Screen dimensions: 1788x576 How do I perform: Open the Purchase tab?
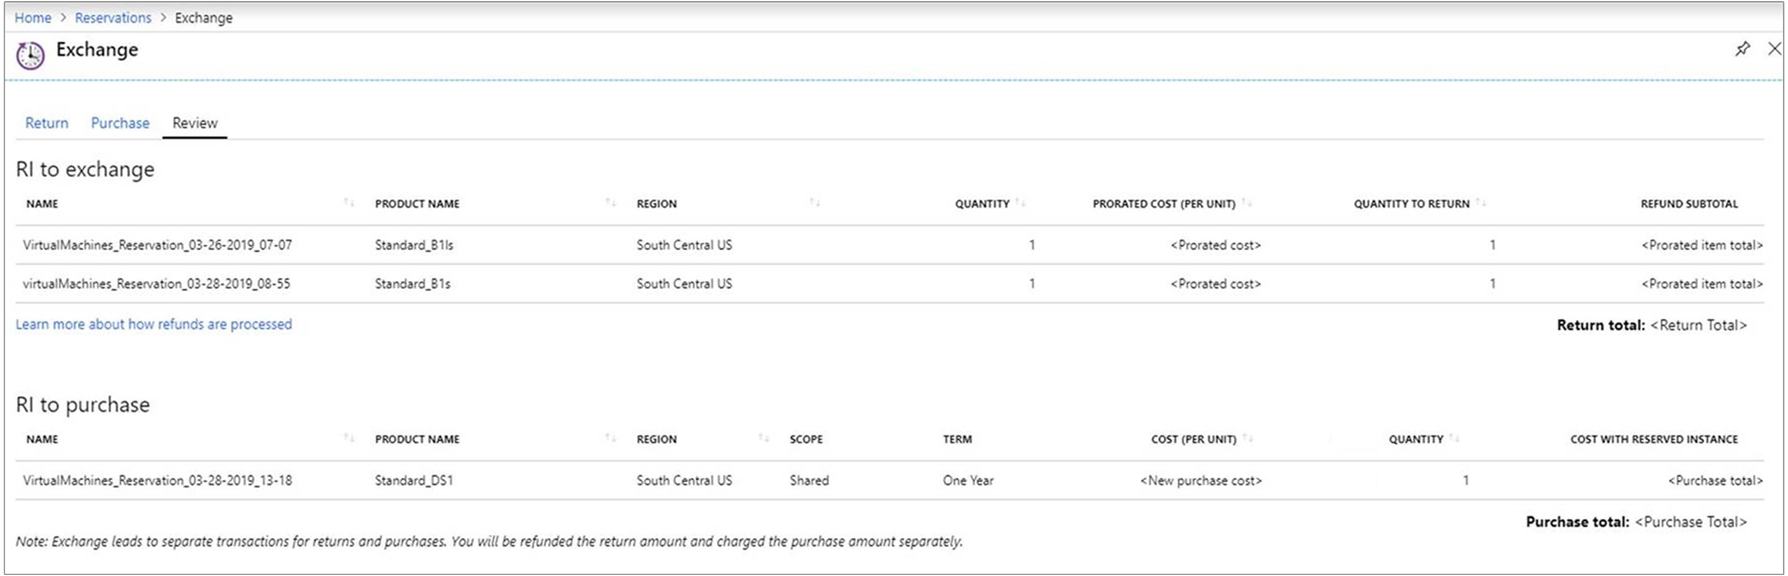tap(120, 123)
